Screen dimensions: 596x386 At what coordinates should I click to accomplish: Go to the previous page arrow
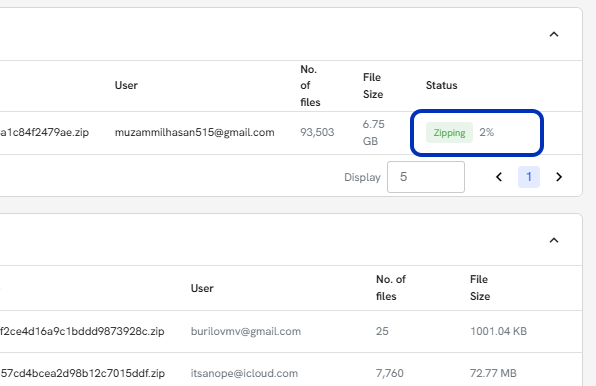499,177
